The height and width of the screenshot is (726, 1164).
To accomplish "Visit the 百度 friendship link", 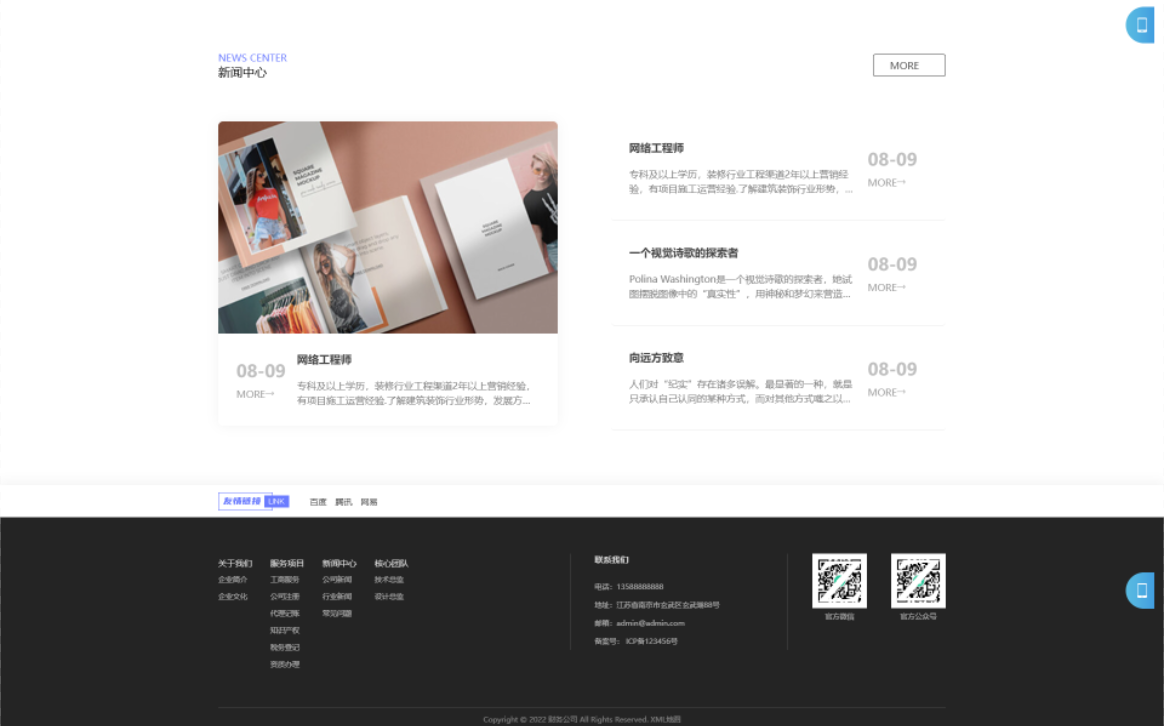I will (316, 501).
